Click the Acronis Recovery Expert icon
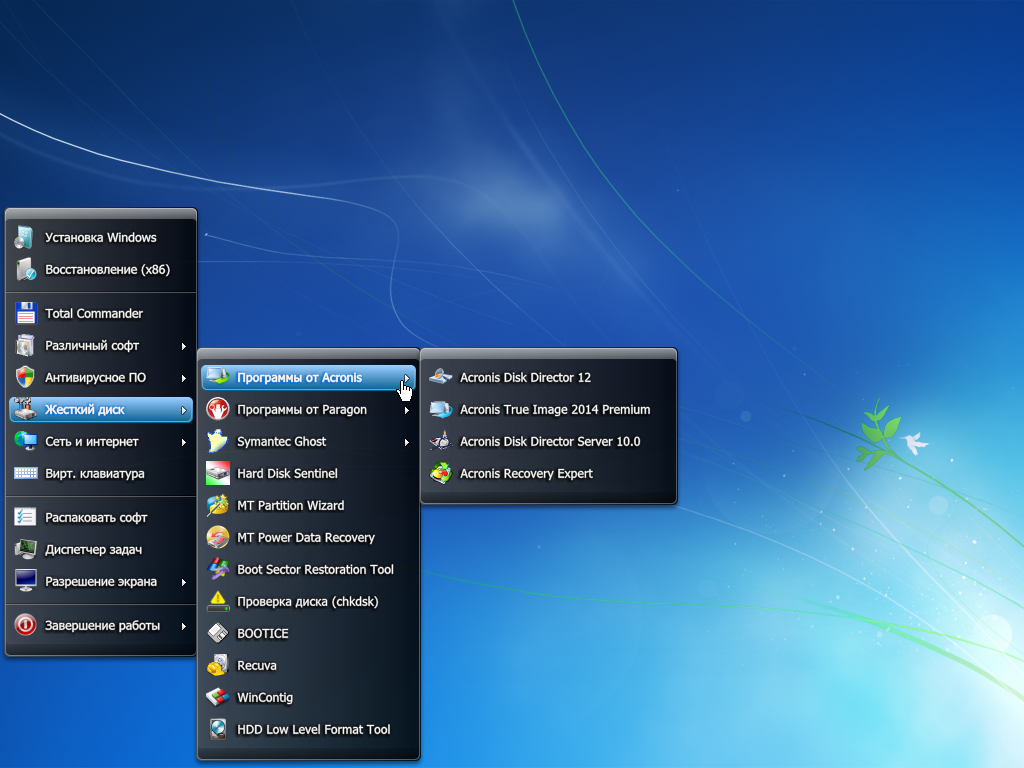 (440, 473)
